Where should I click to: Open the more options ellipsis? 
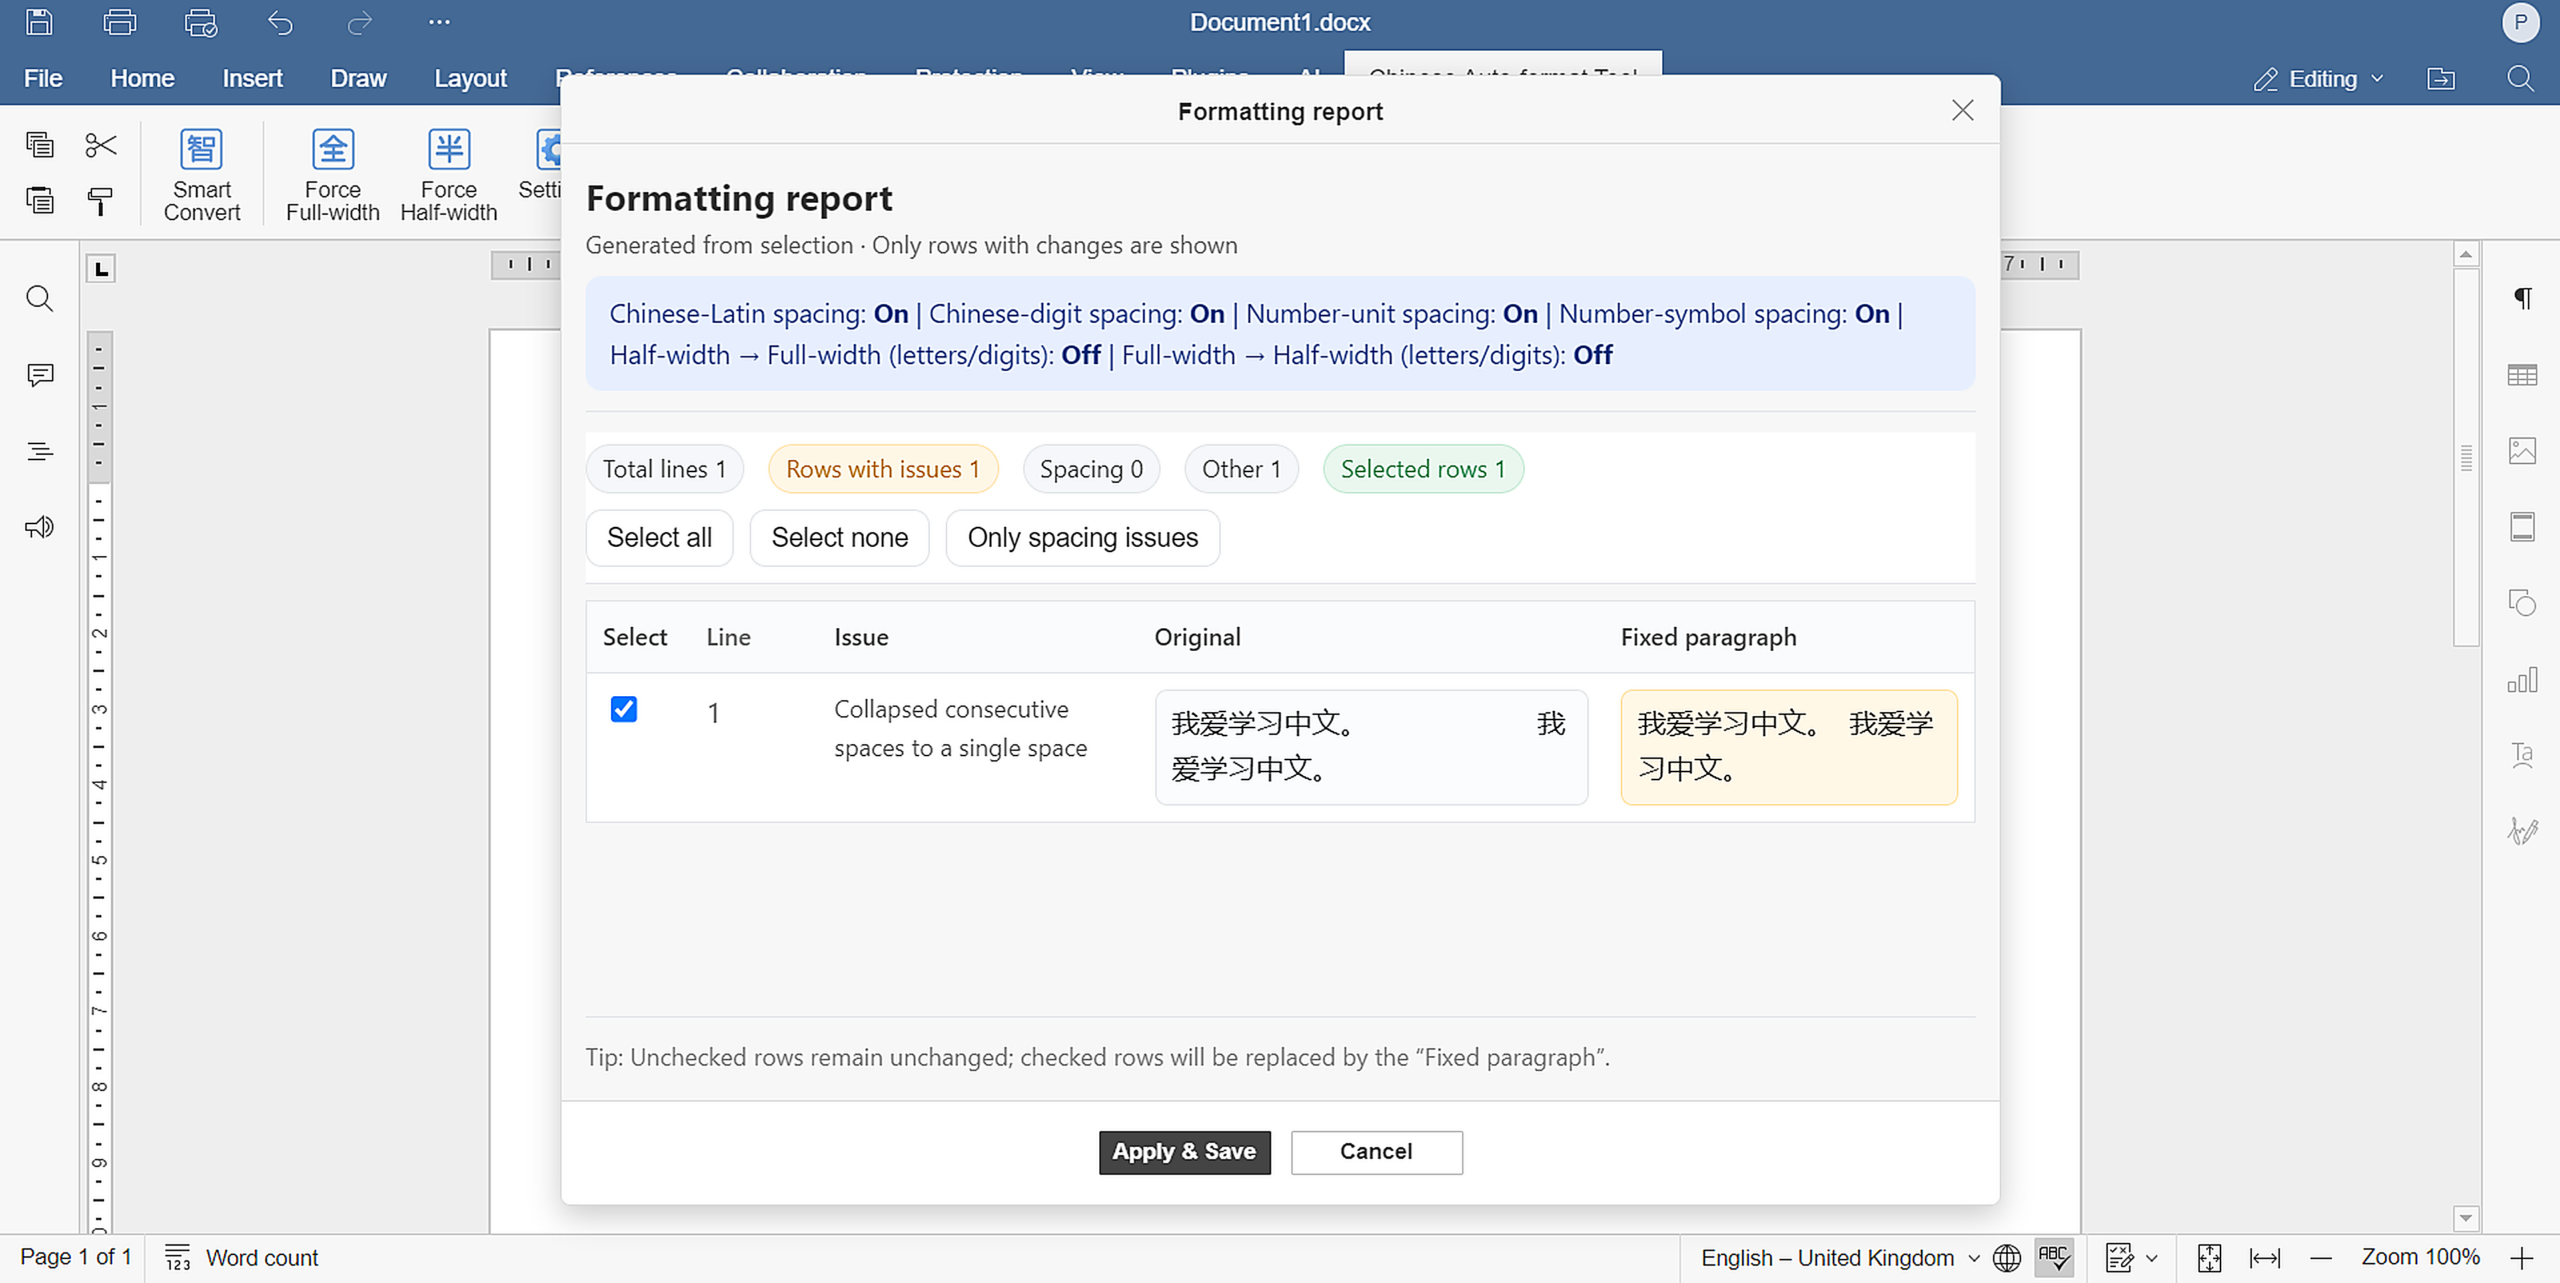point(439,22)
